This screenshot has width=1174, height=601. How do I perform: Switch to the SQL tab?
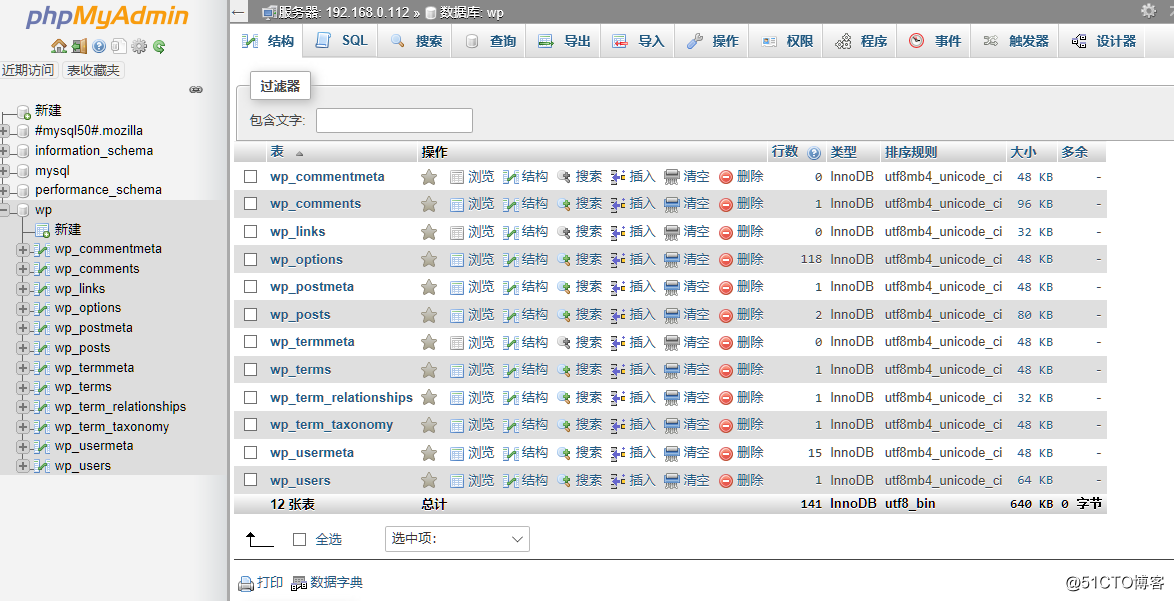click(x=341, y=41)
